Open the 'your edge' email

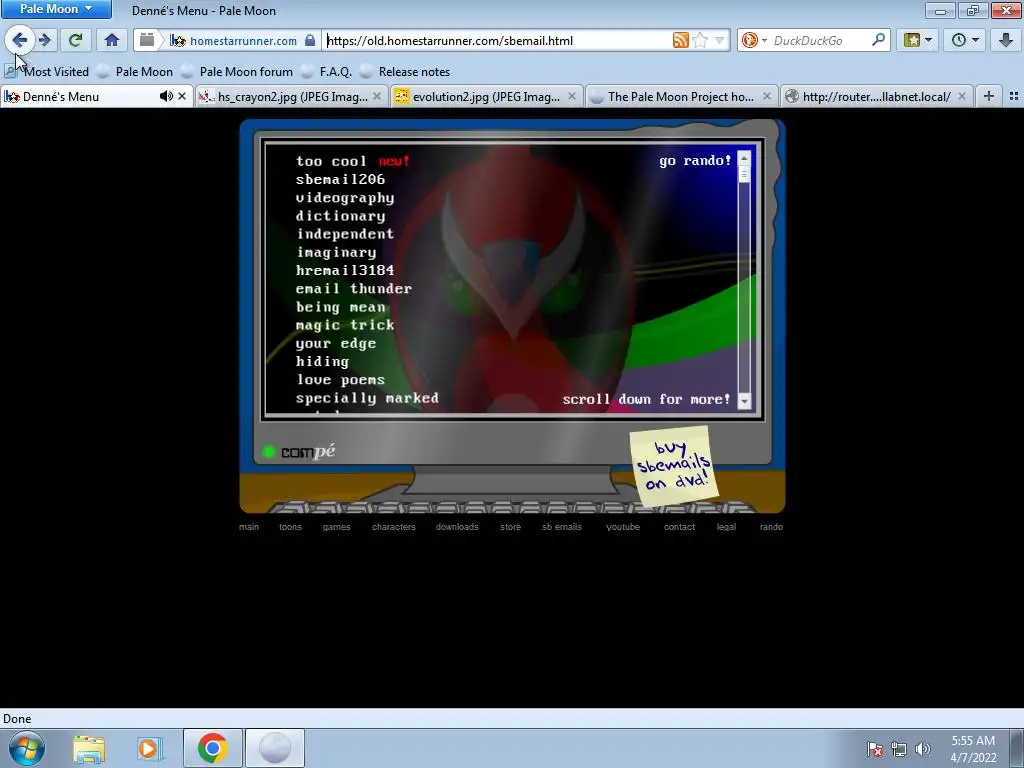click(x=336, y=343)
